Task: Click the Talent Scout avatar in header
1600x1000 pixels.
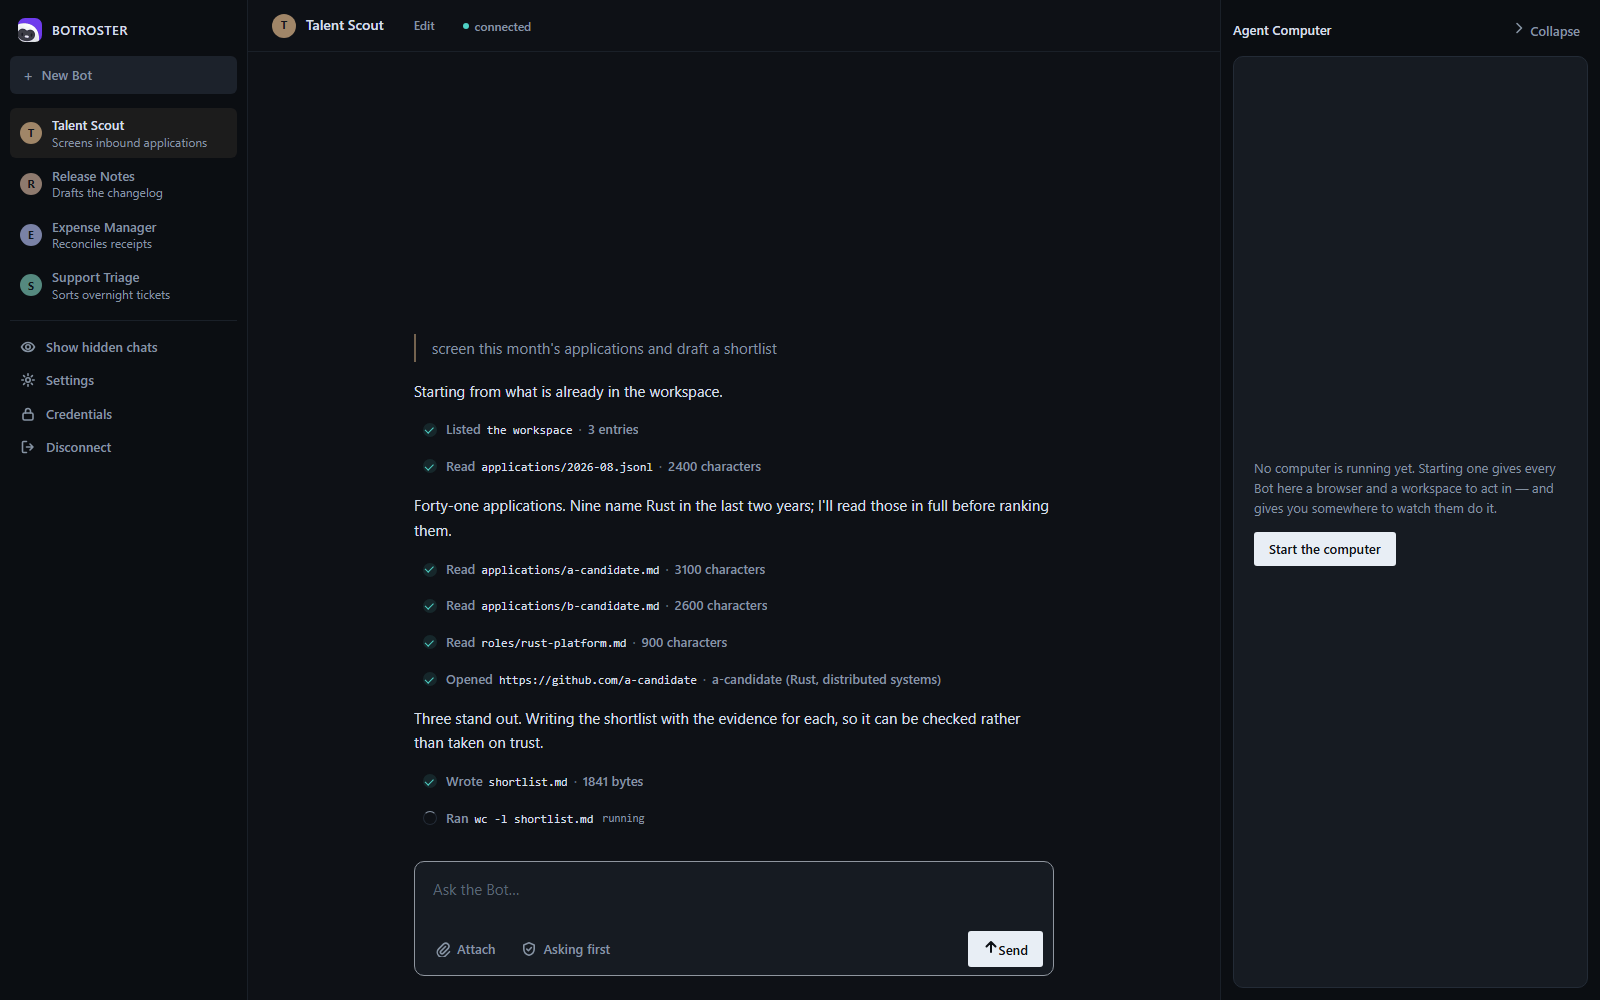Action: (284, 26)
